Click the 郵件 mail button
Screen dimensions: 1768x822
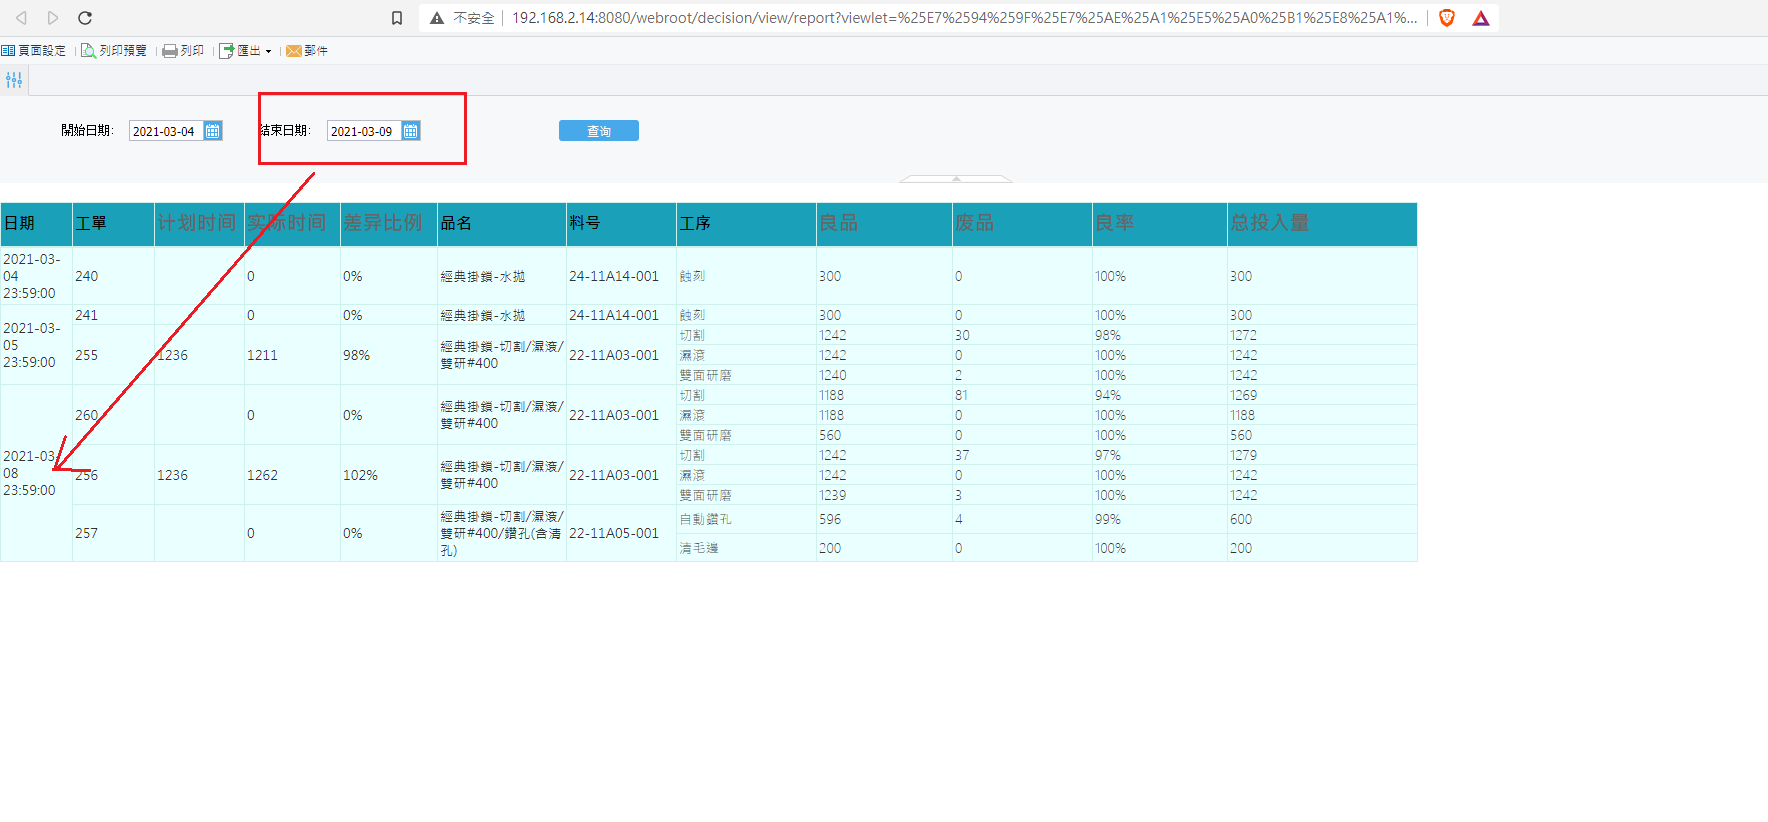(x=307, y=50)
